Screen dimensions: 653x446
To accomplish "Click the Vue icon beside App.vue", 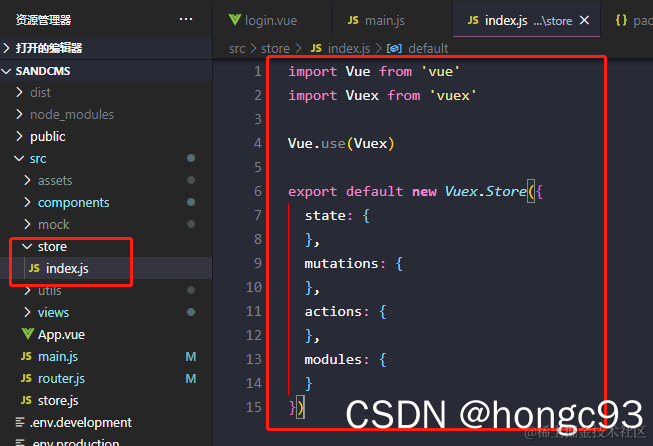I will pyautogui.click(x=27, y=334).
